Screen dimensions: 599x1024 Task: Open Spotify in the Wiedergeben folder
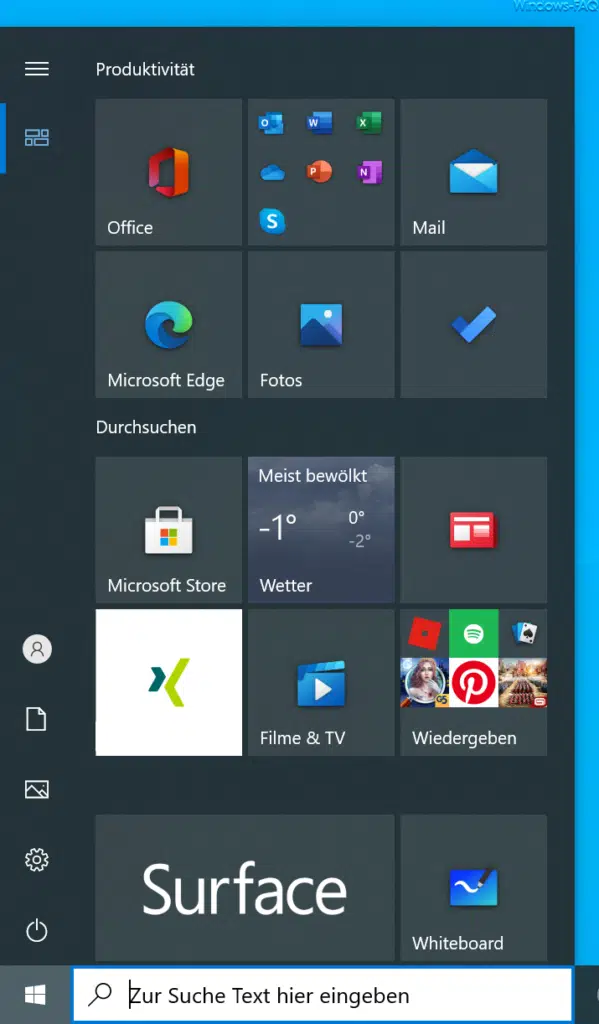click(x=474, y=633)
